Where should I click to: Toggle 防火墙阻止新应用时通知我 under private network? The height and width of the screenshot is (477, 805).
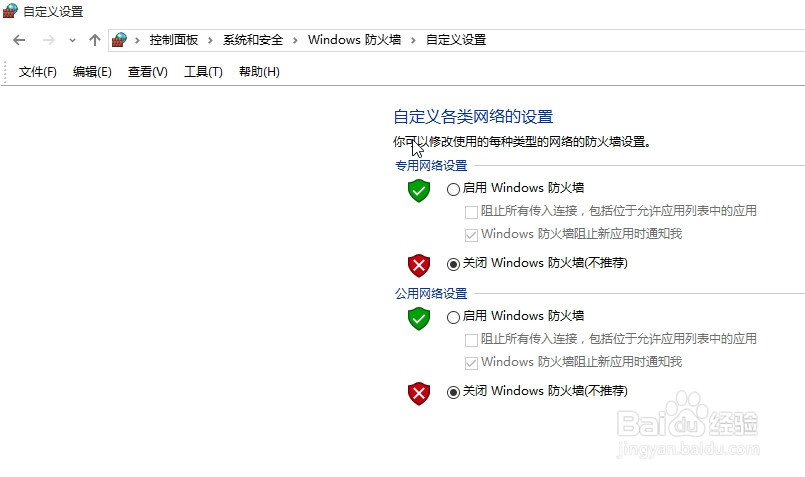click(471, 235)
